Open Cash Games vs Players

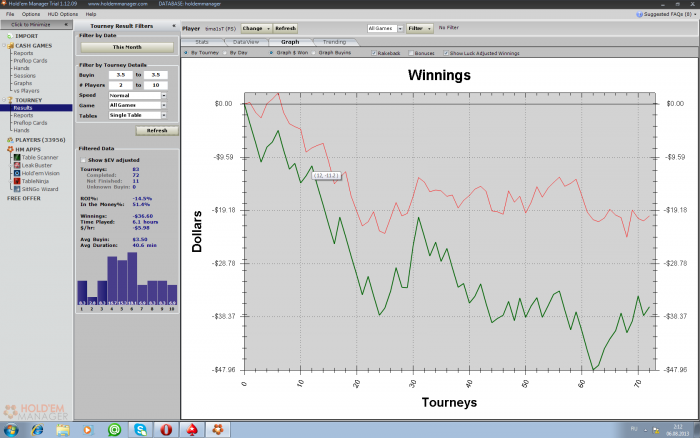pyautogui.click(x=26, y=91)
